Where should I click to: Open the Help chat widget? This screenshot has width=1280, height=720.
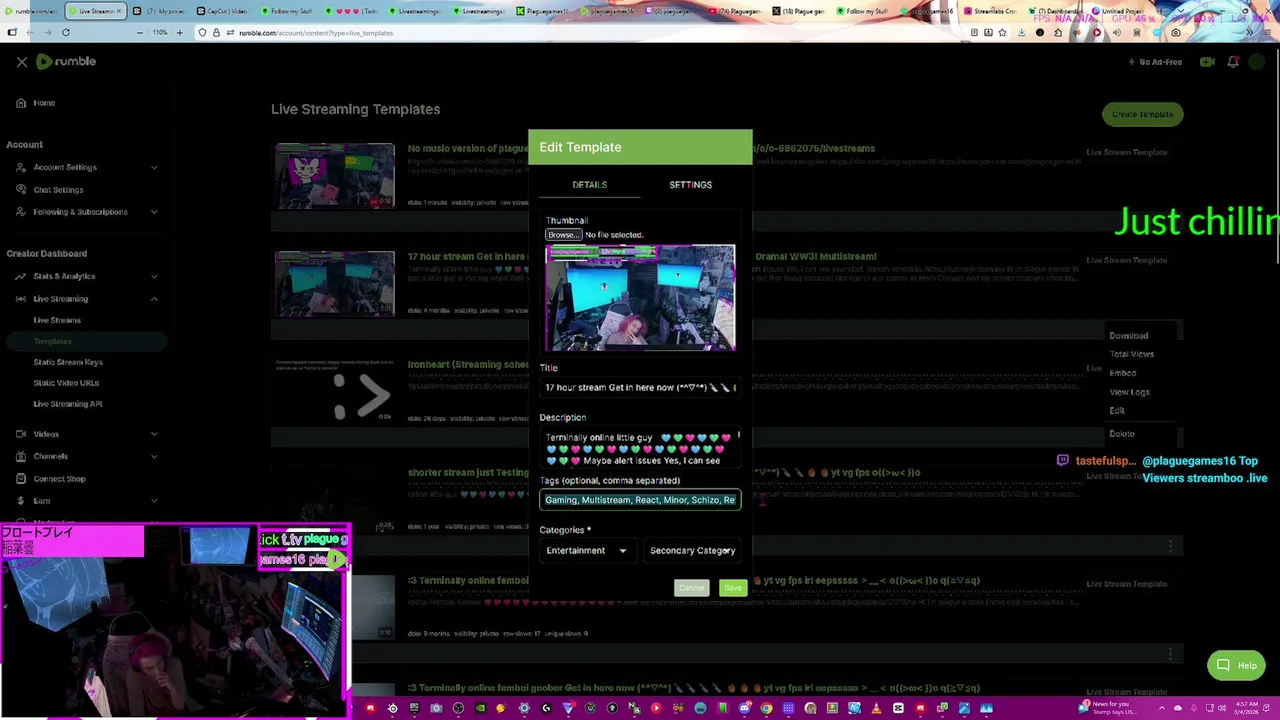click(1236, 666)
